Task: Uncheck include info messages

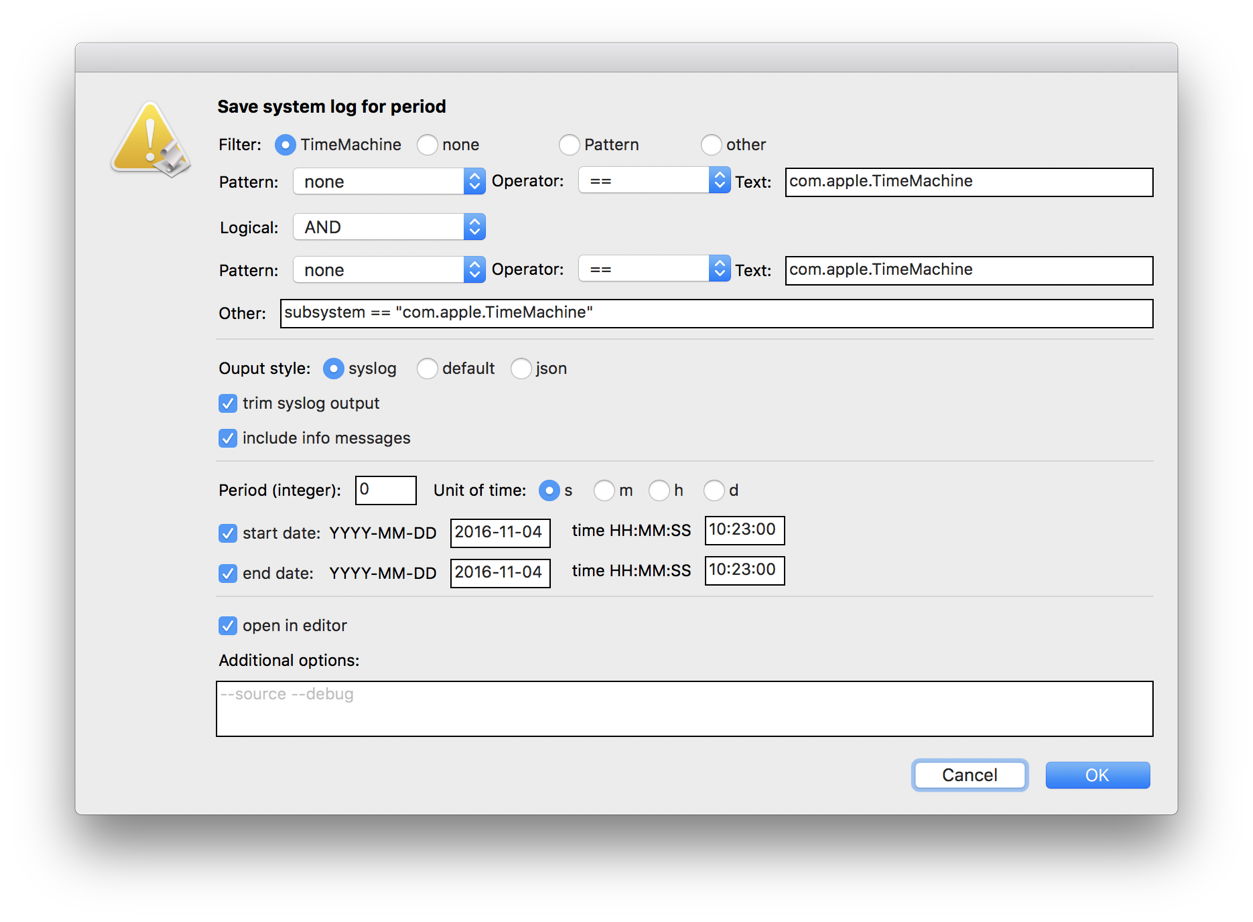Action: click(228, 439)
